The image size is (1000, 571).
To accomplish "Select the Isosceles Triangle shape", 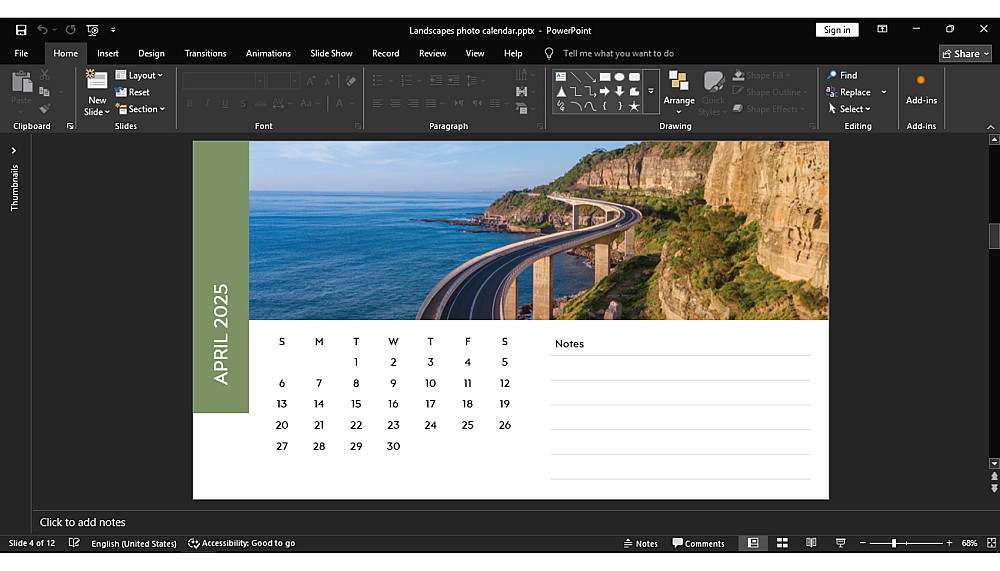I will 561,91.
